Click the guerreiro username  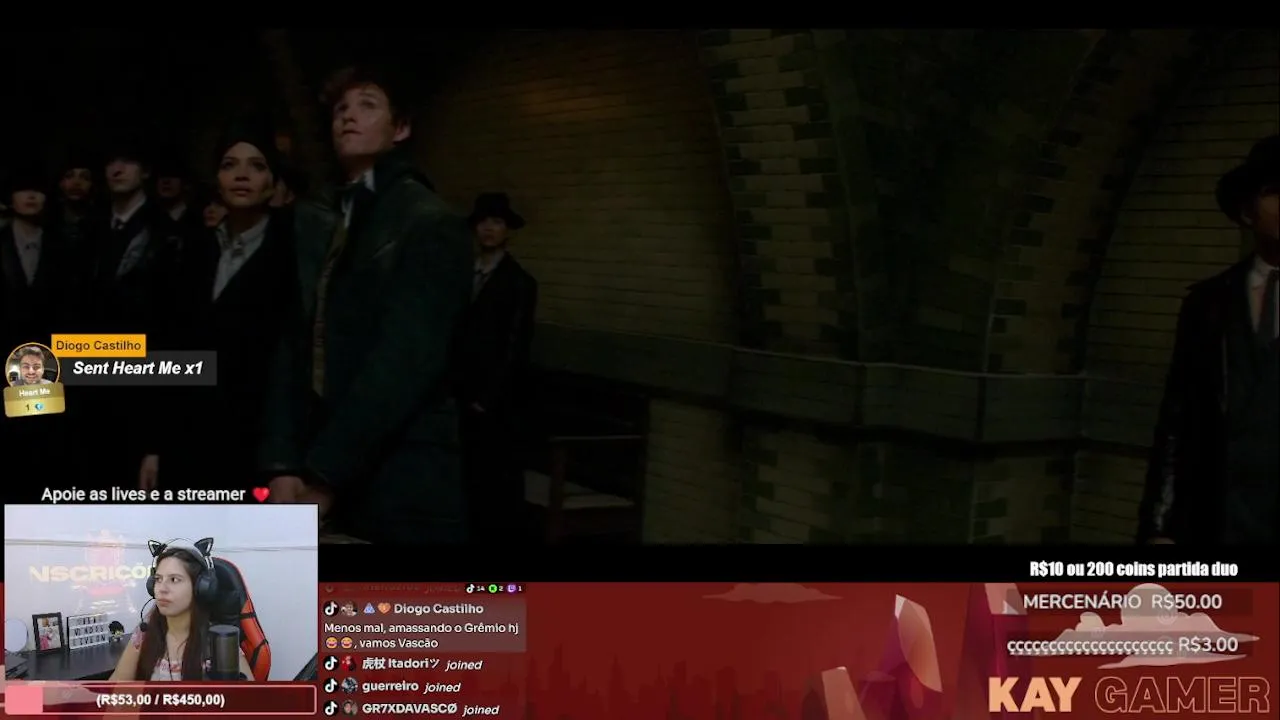390,687
